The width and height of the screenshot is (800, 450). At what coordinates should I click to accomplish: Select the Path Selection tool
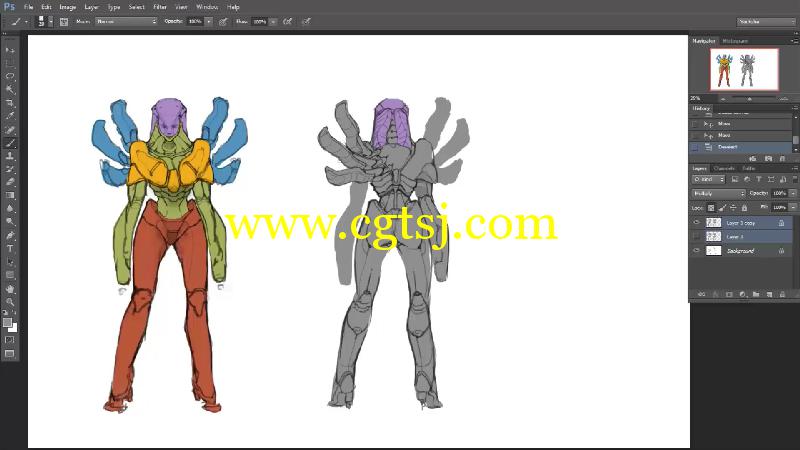tap(10, 262)
